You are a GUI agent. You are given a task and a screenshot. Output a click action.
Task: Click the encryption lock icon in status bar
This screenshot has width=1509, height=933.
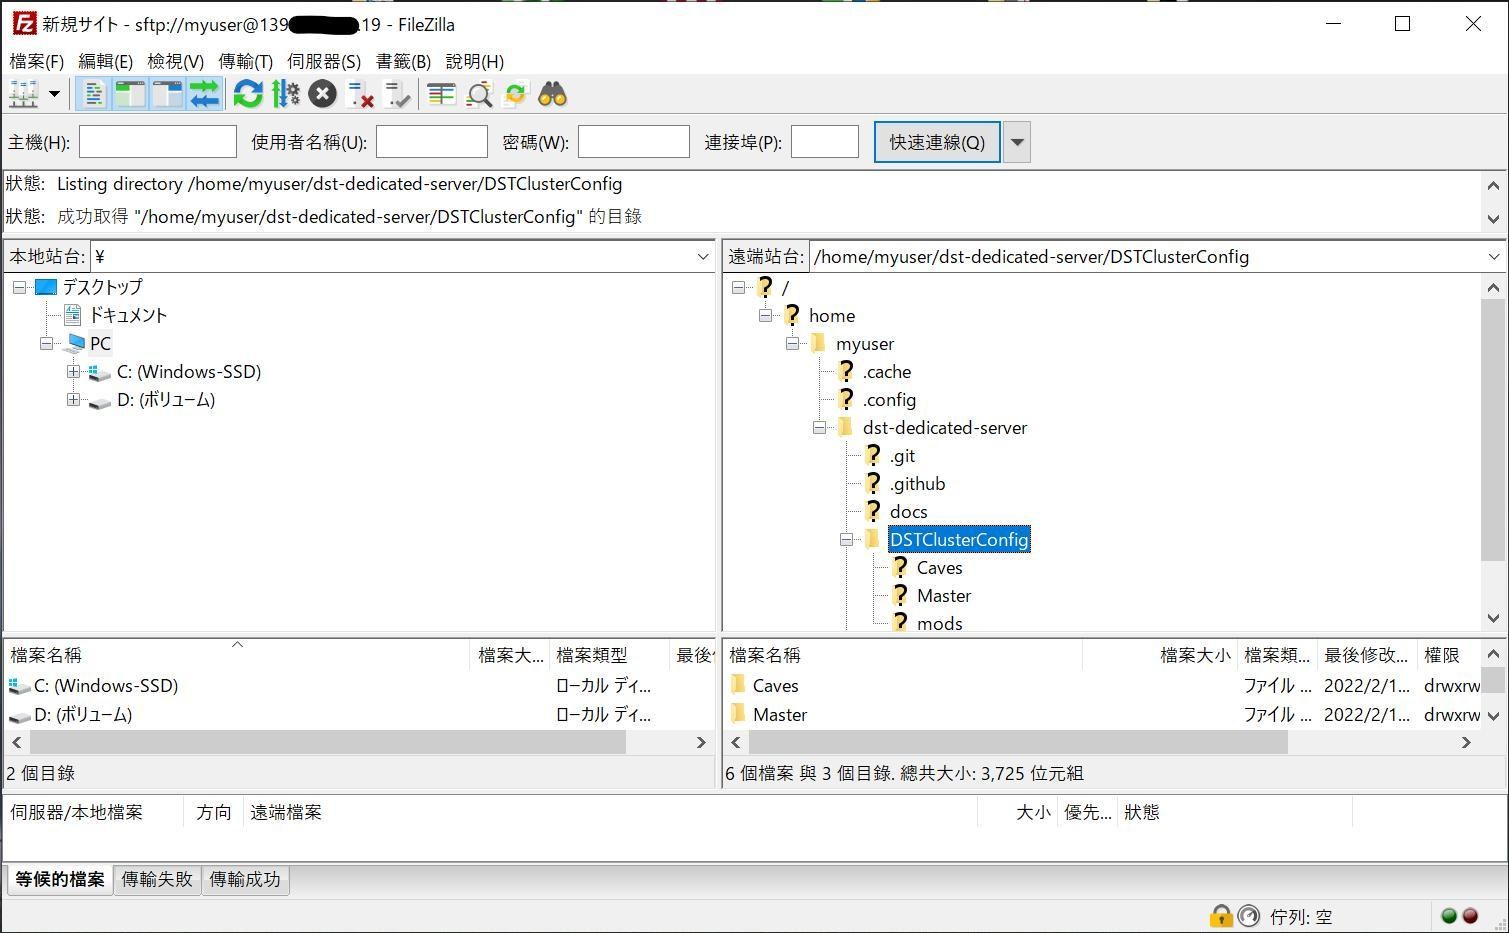point(1220,916)
